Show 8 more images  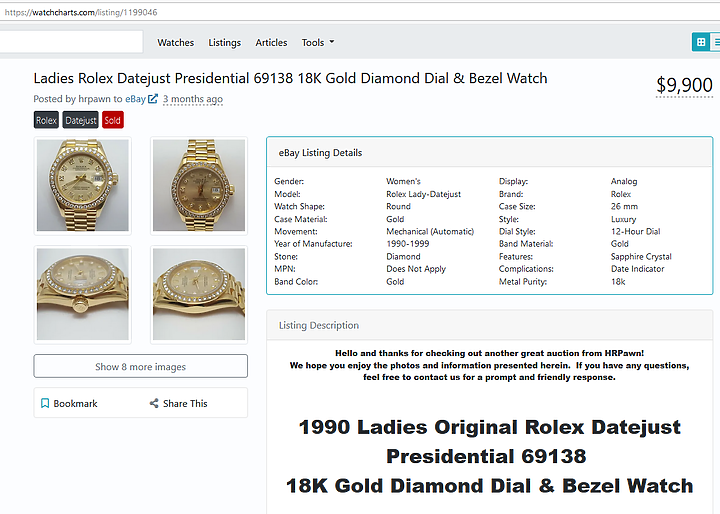(141, 366)
